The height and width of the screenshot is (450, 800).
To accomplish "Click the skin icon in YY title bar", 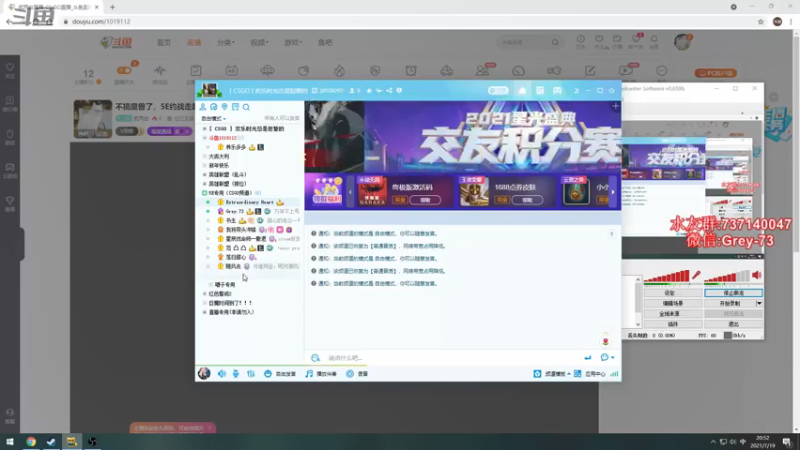I will click(x=576, y=90).
